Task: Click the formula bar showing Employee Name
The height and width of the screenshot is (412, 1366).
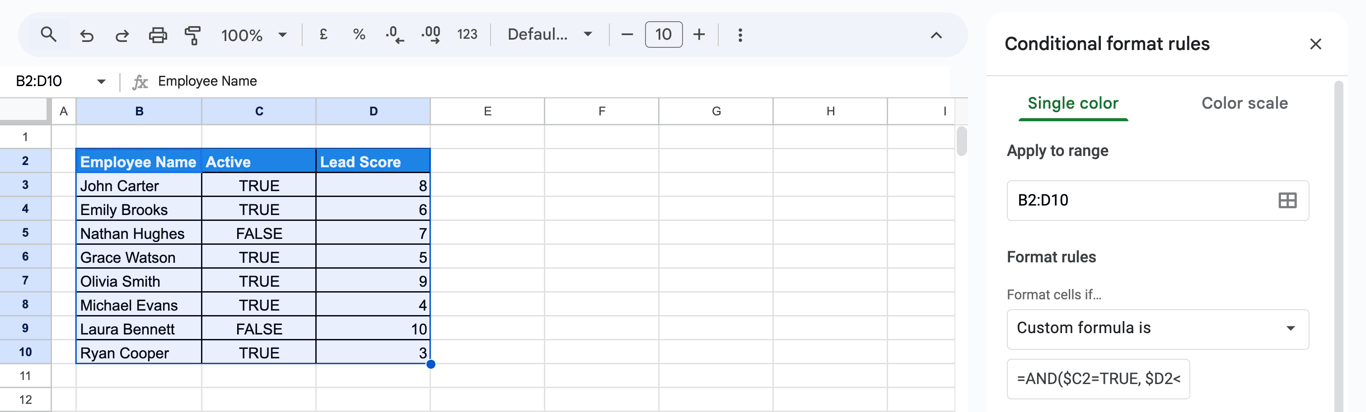Action: [555, 82]
